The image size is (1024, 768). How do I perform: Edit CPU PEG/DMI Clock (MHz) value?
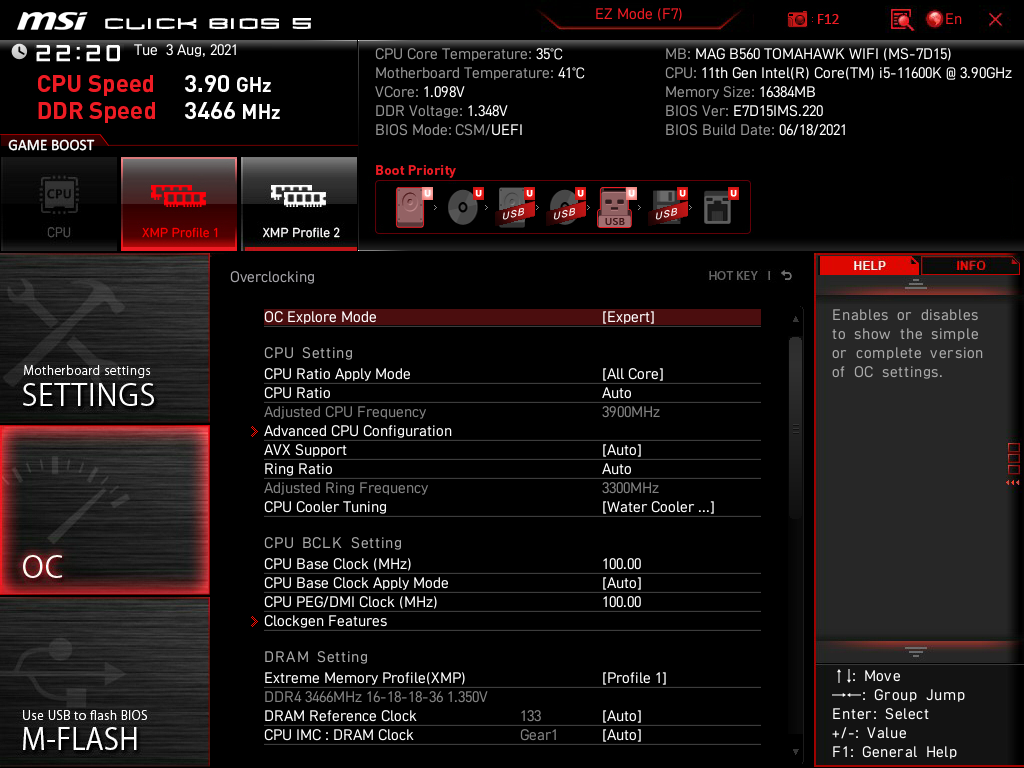(512, 601)
